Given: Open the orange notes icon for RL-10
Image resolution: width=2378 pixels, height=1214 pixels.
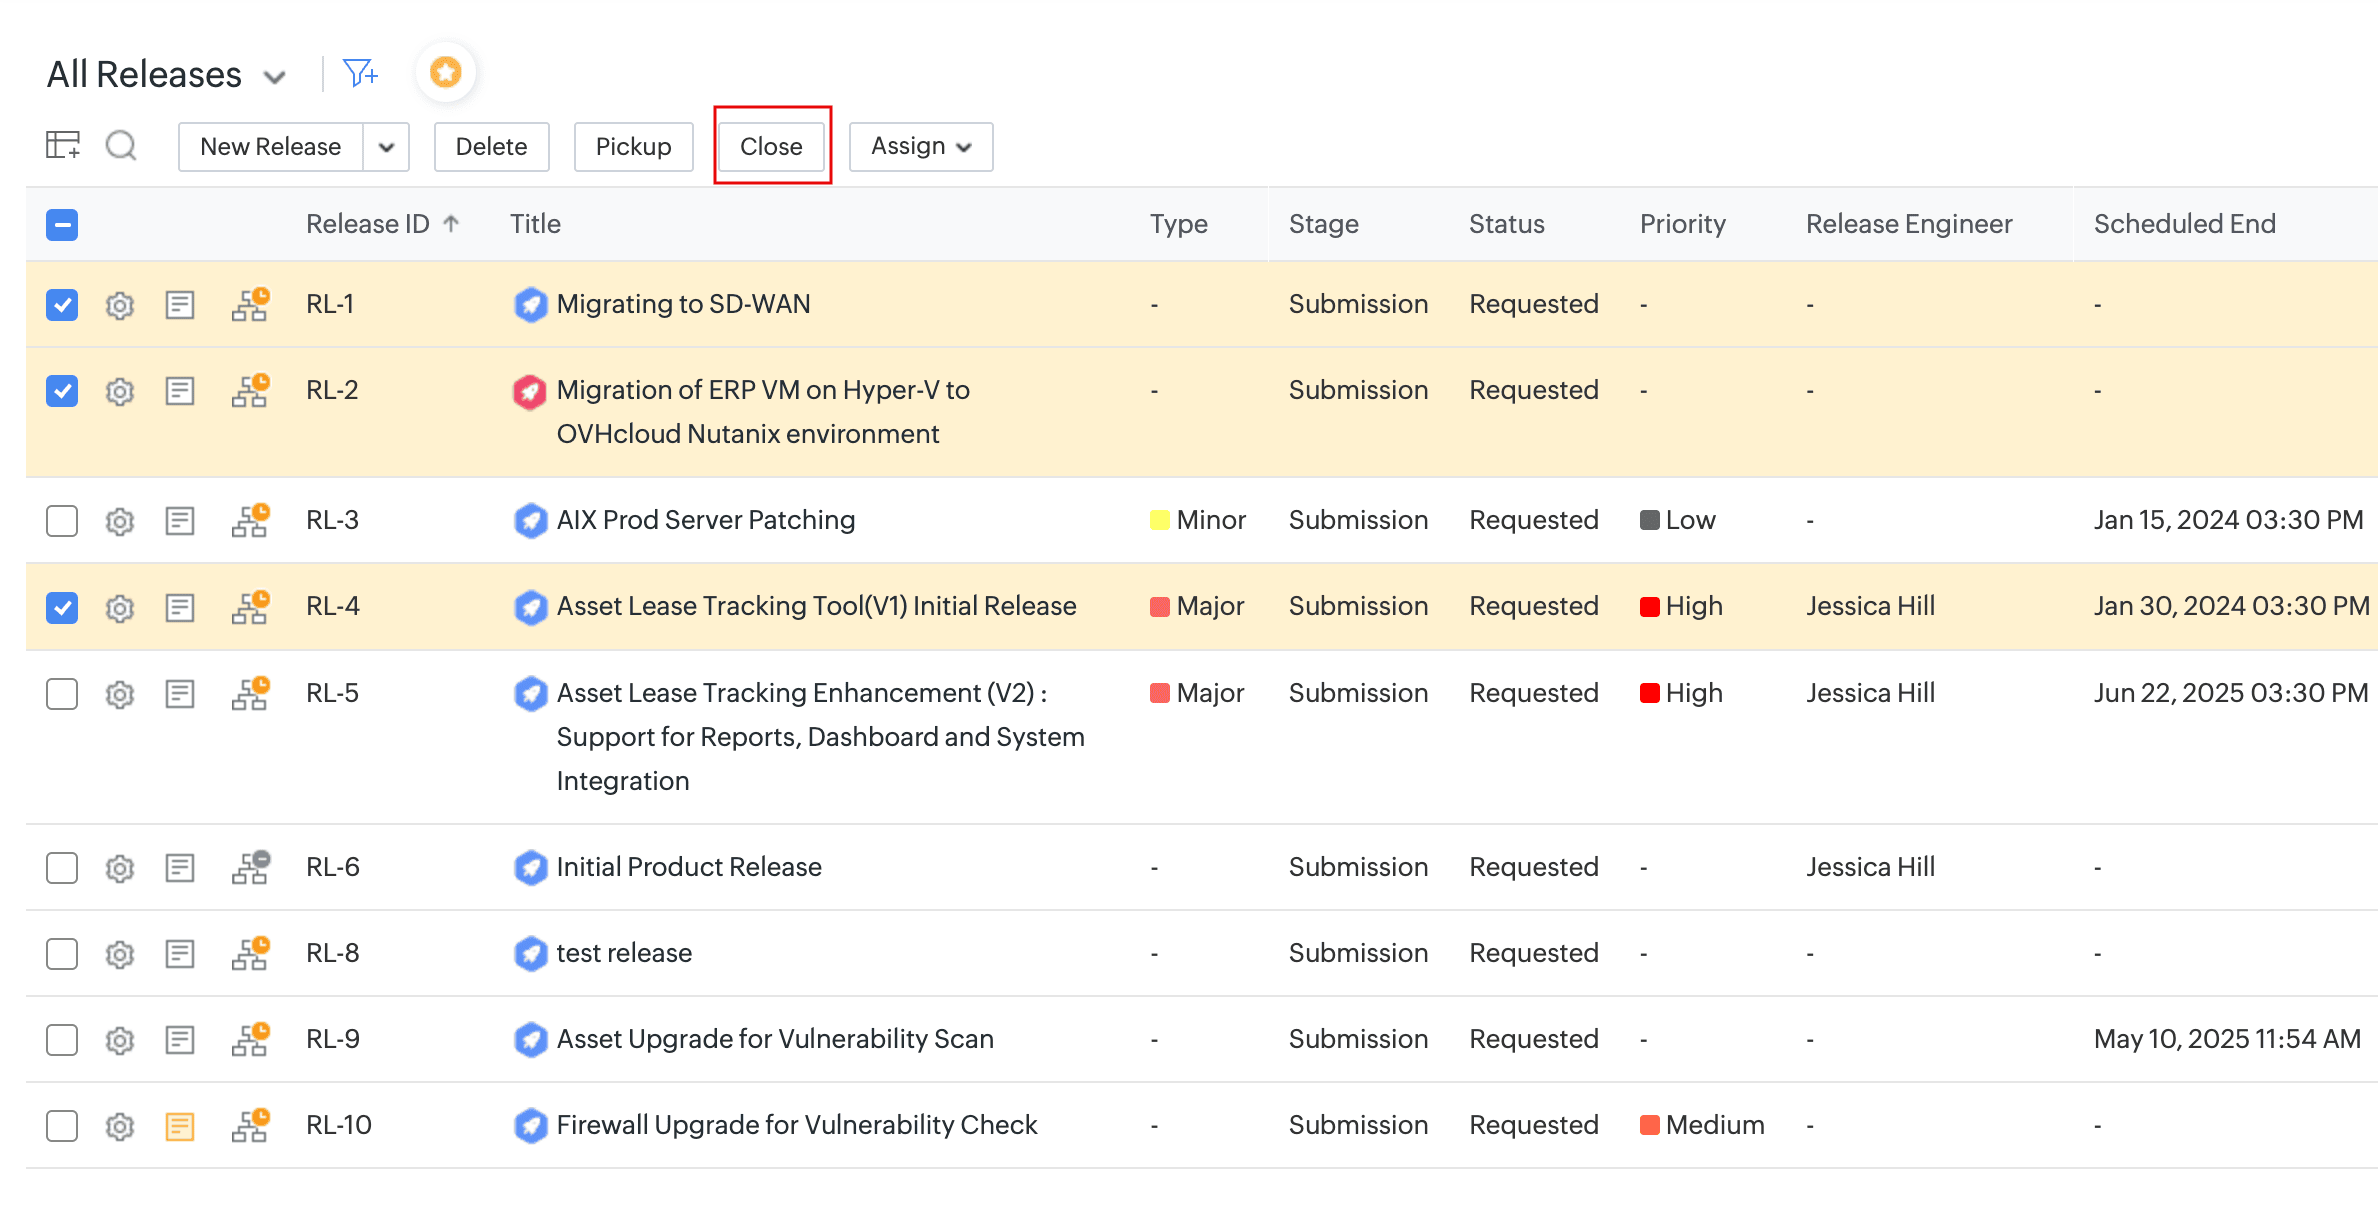Looking at the screenshot, I should pos(180,1126).
